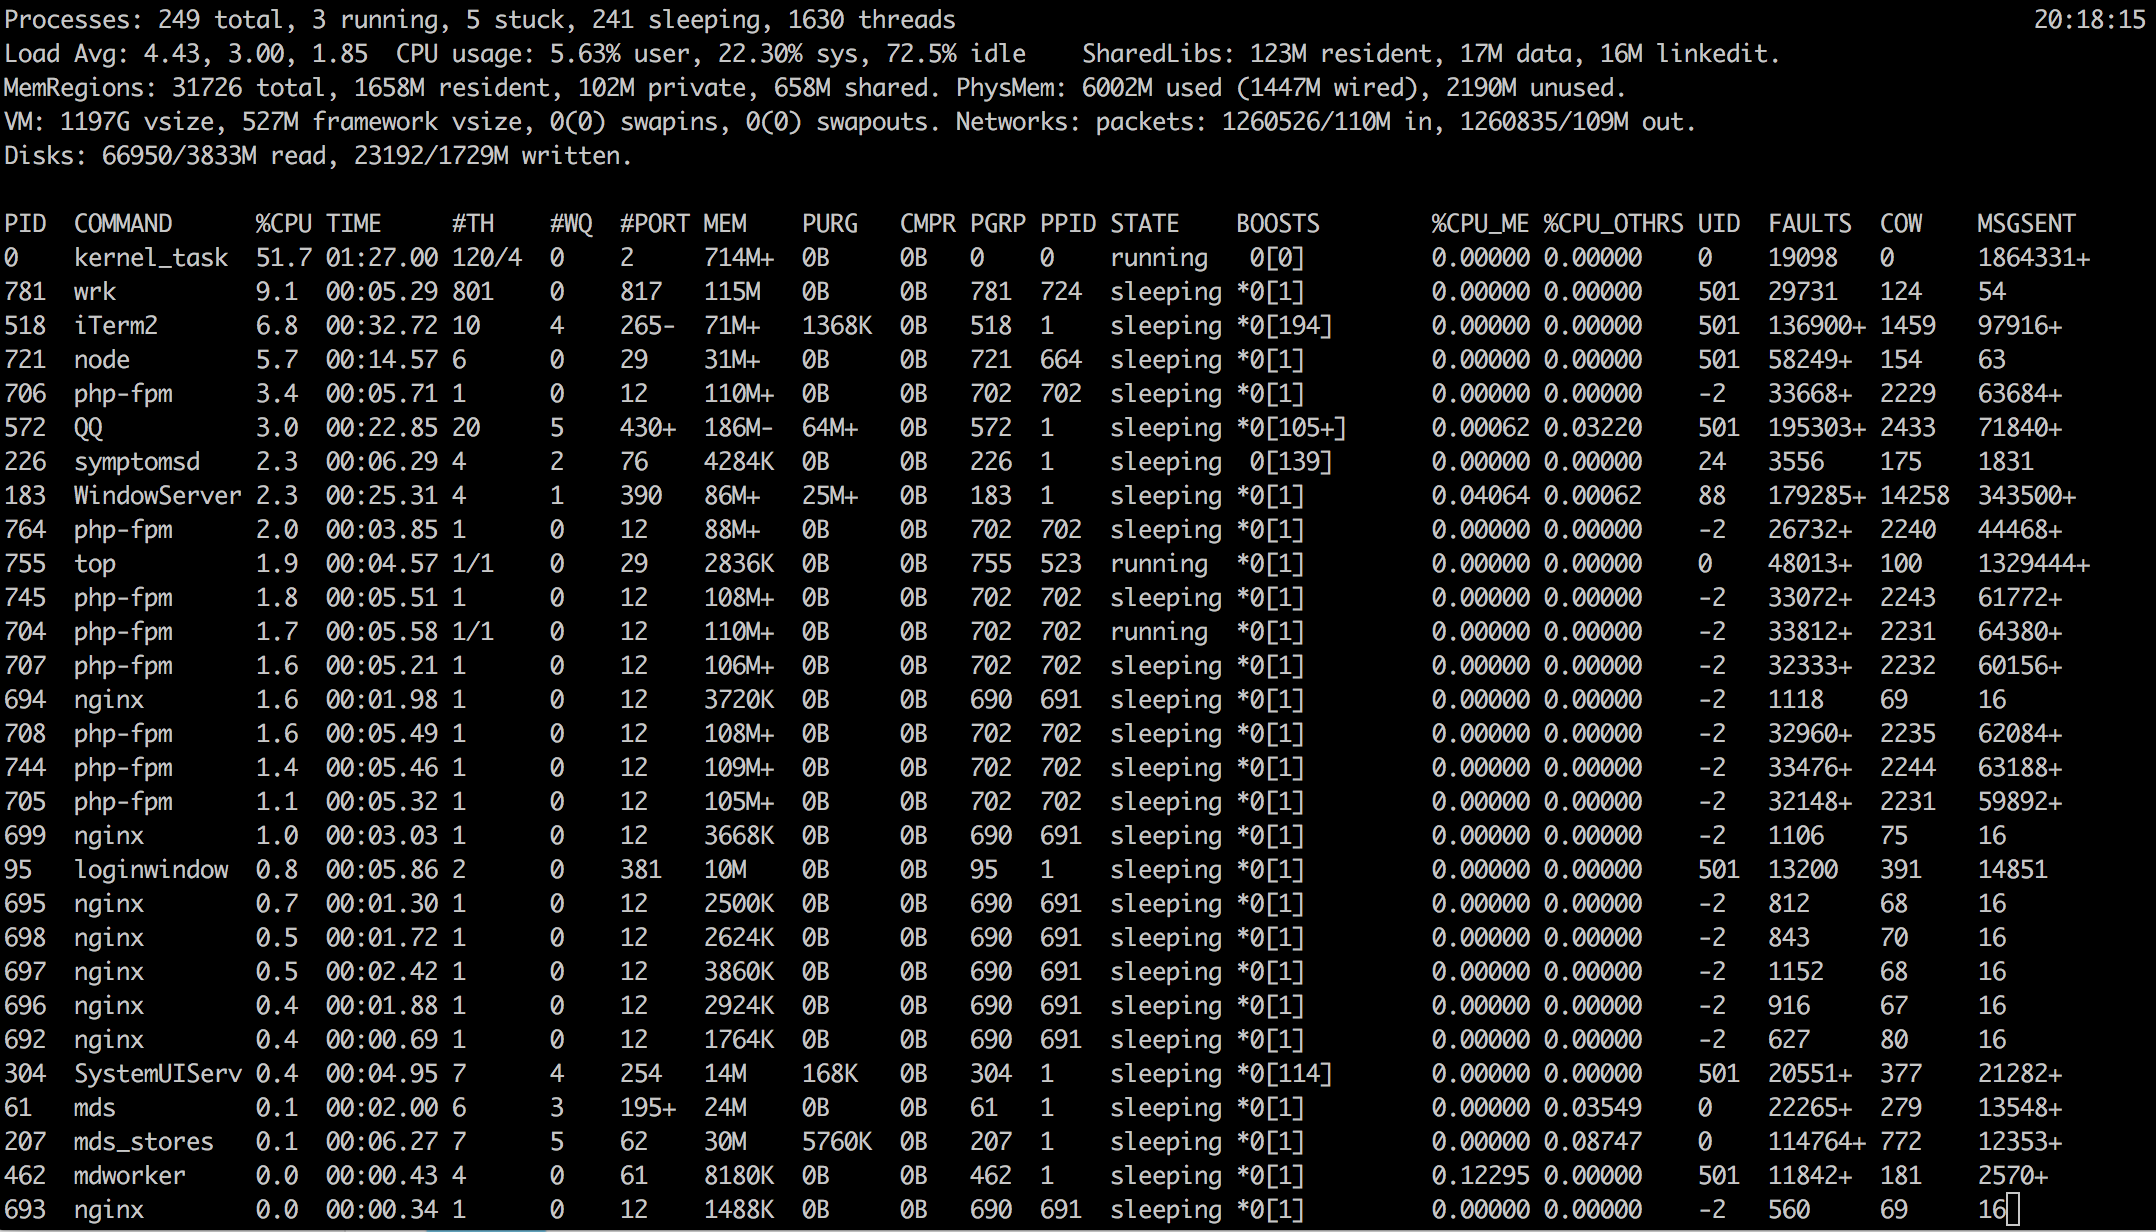The width and height of the screenshot is (2156, 1232).
Task: Click the Load Avg label text
Action: pos(66,54)
